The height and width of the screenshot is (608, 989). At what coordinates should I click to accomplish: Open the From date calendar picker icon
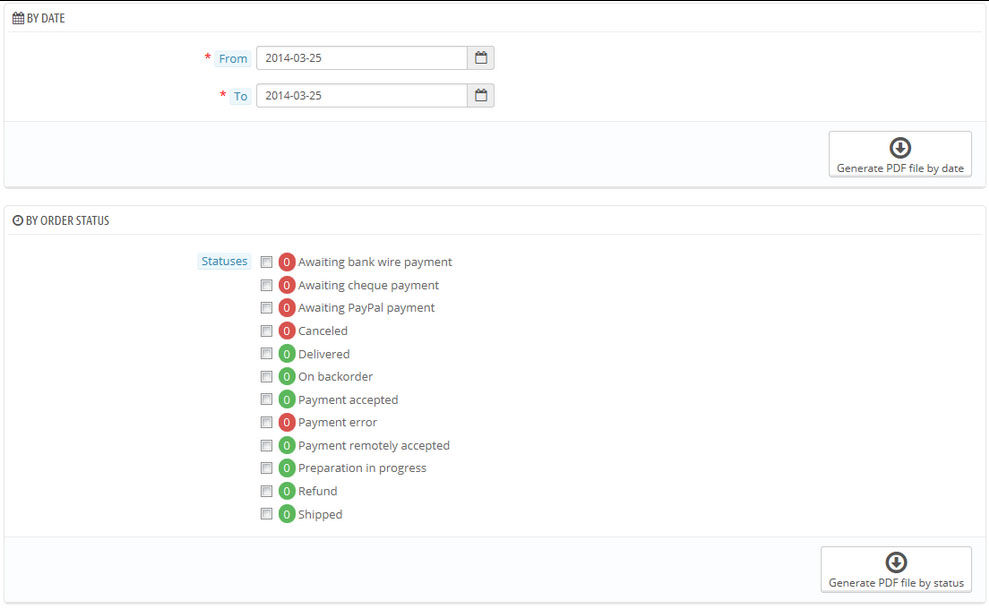481,58
